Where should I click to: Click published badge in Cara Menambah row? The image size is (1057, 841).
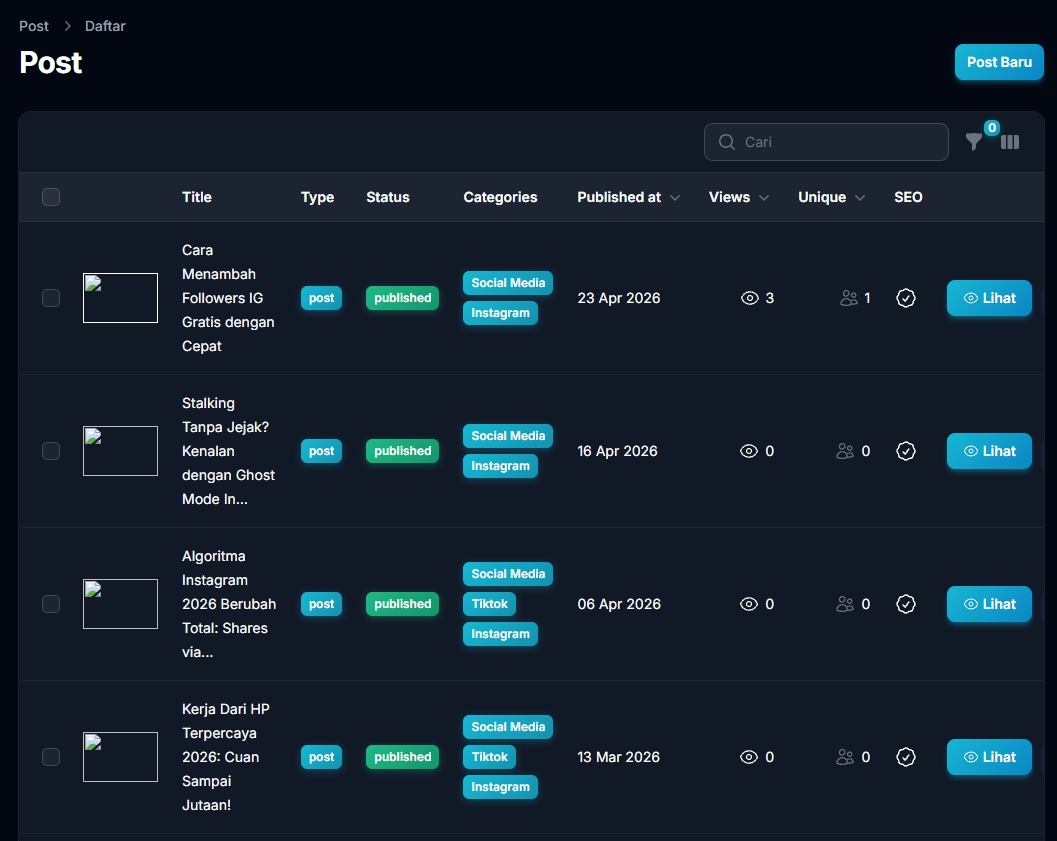[x=402, y=298]
